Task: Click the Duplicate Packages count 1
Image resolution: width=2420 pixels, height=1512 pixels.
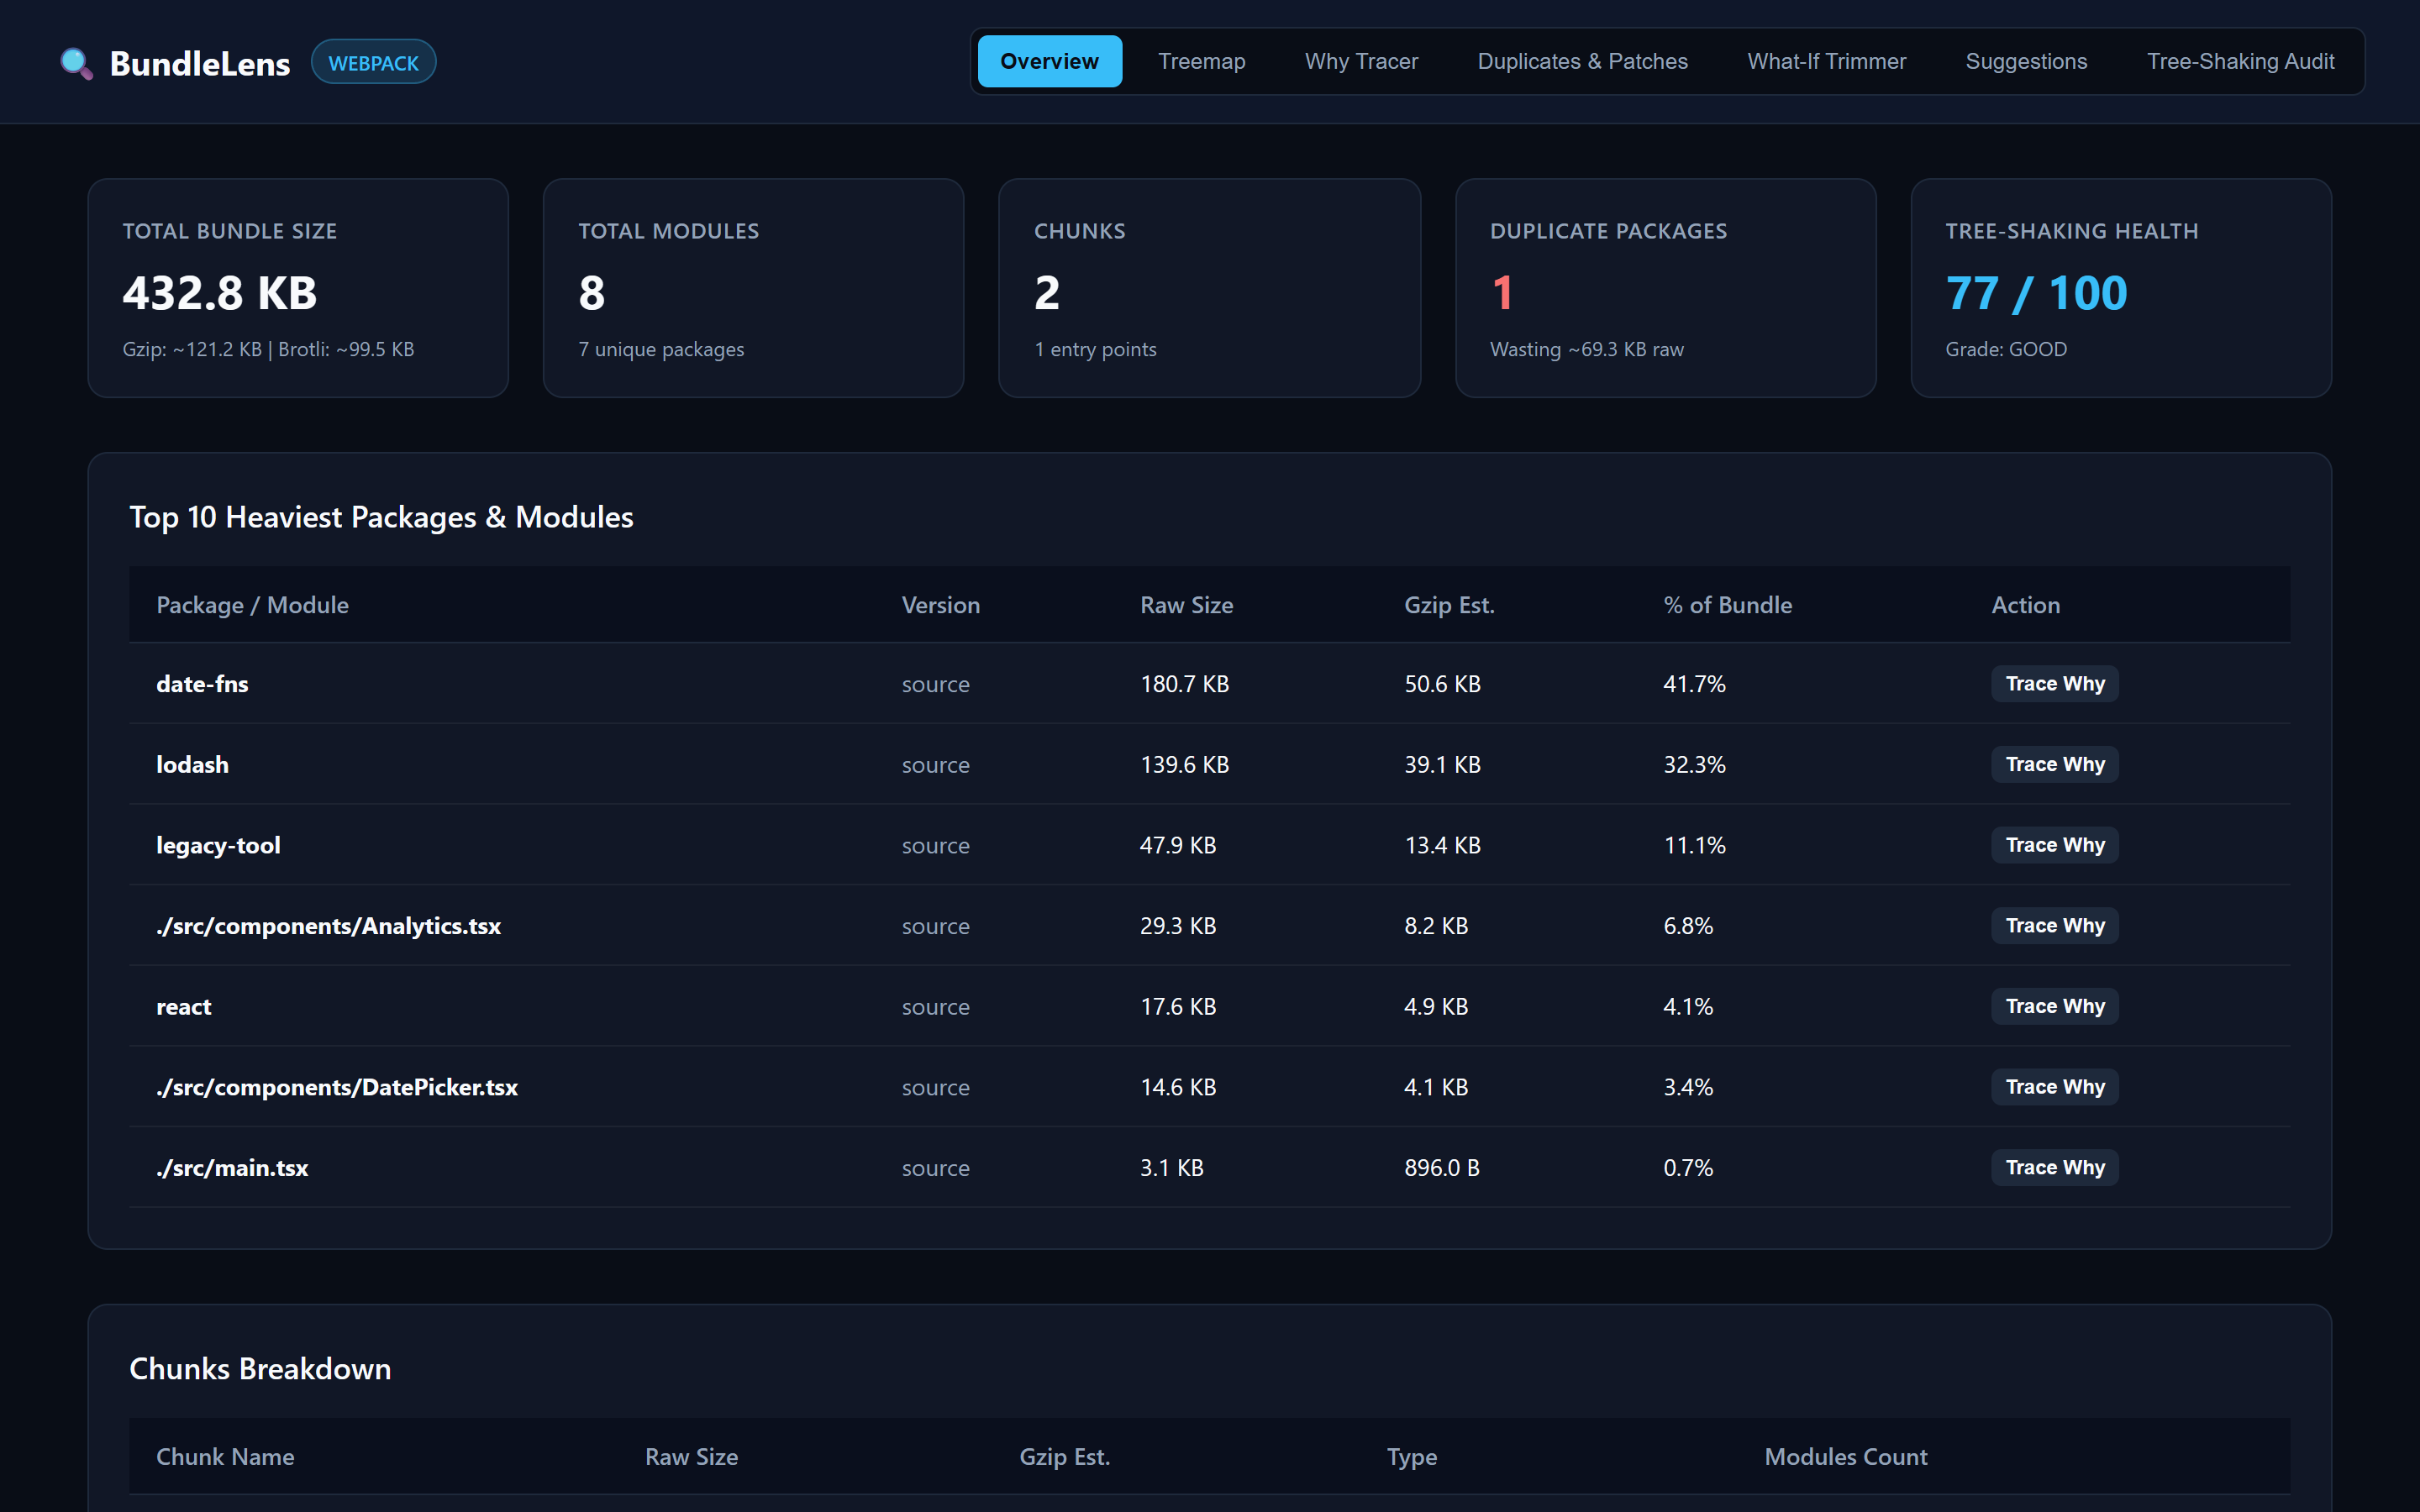Action: 1502,293
